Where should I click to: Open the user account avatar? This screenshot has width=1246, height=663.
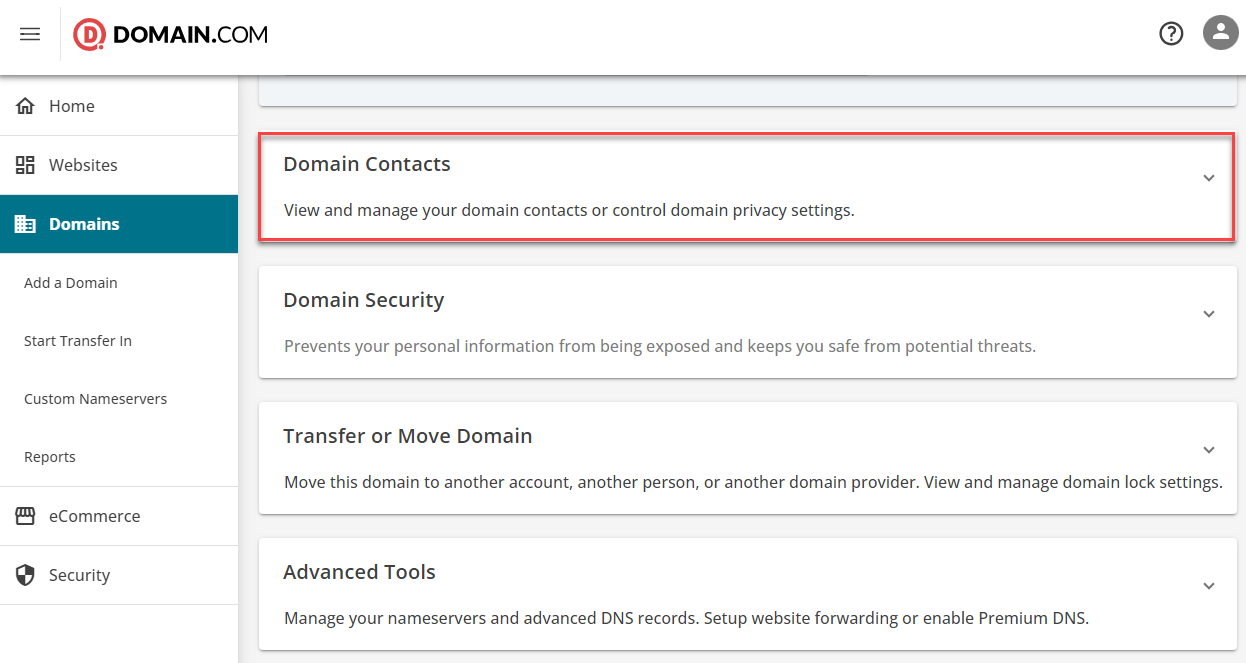pos(1220,33)
